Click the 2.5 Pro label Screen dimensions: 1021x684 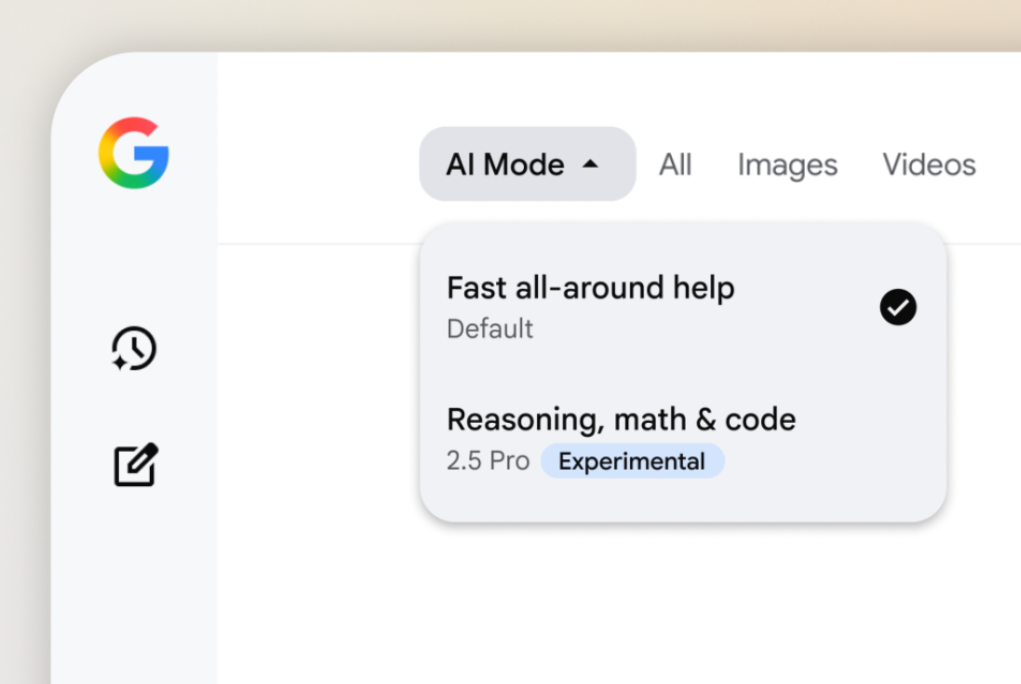point(488,461)
